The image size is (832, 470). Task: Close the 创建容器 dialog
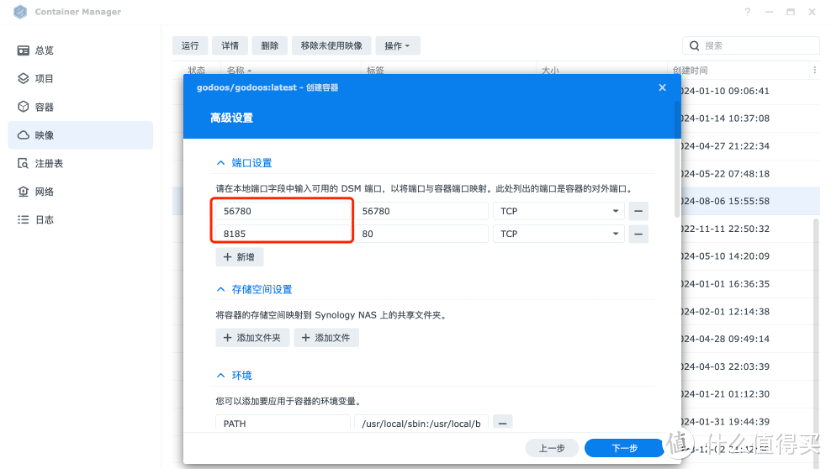point(662,88)
